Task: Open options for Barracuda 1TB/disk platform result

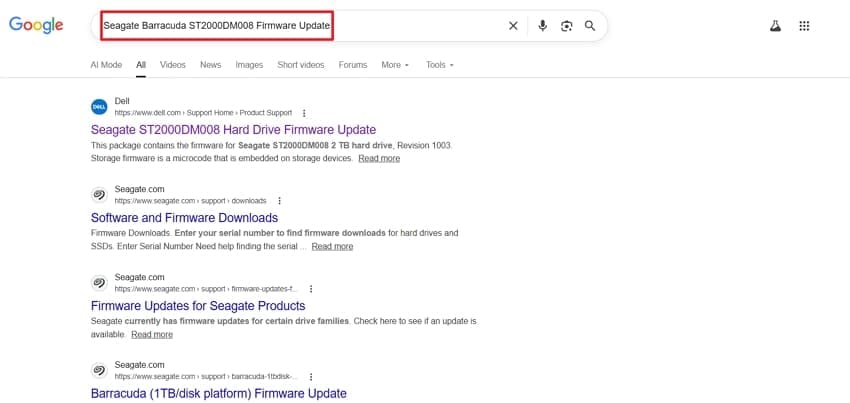Action: [311, 377]
